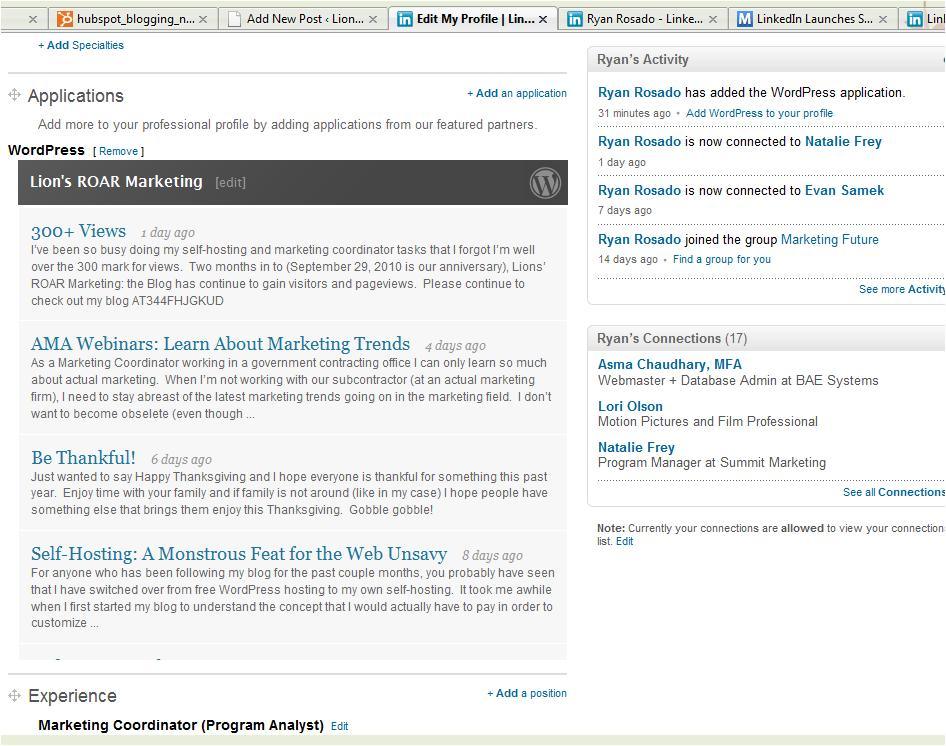Click Add an application link
Viewport: 946px width, 746px height.
click(517, 93)
